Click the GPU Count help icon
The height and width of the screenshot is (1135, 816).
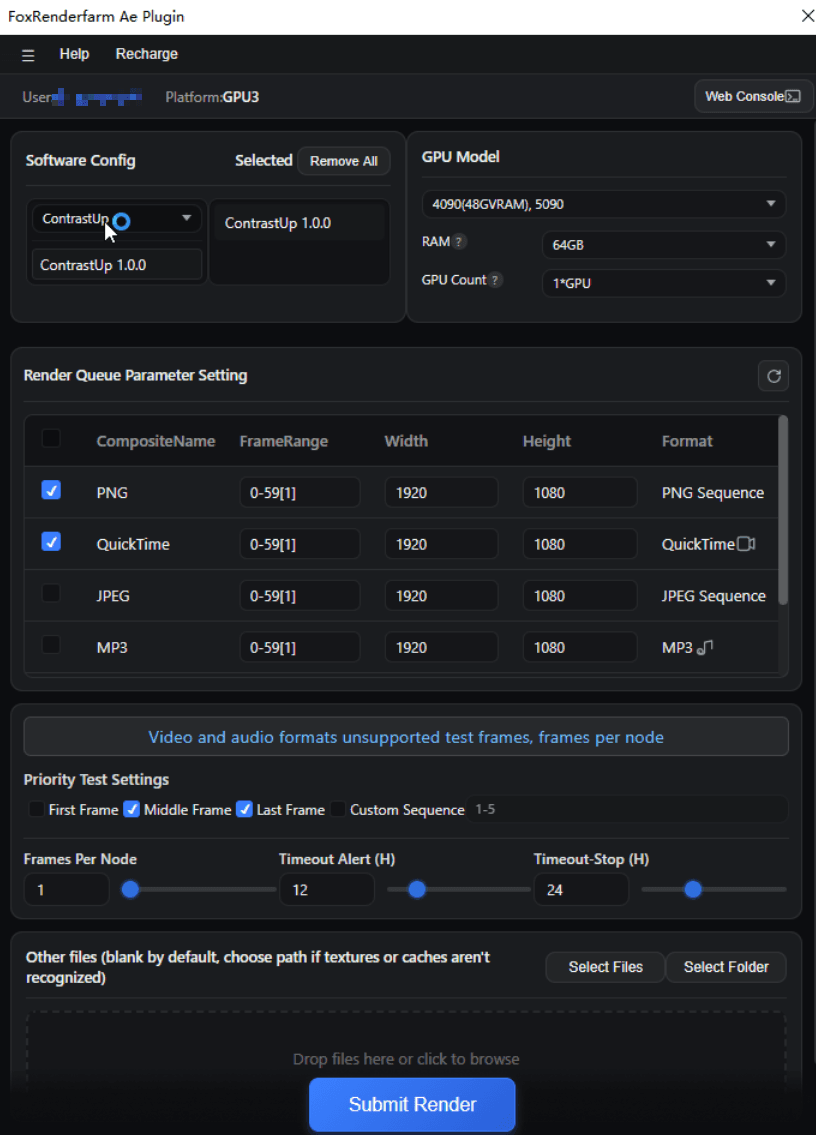pos(496,281)
